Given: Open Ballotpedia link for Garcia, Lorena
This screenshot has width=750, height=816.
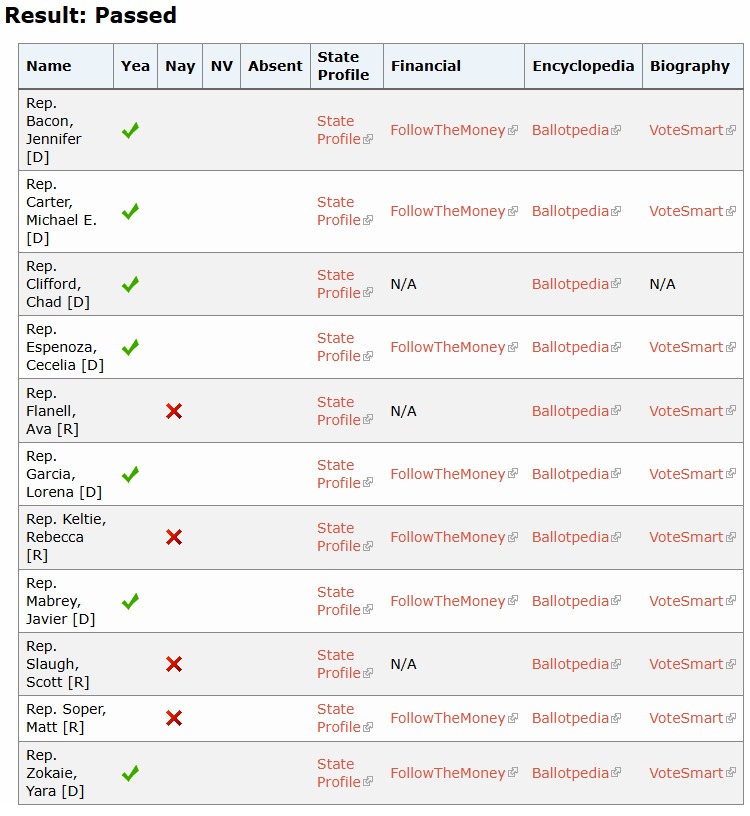Looking at the screenshot, I should (x=576, y=474).
